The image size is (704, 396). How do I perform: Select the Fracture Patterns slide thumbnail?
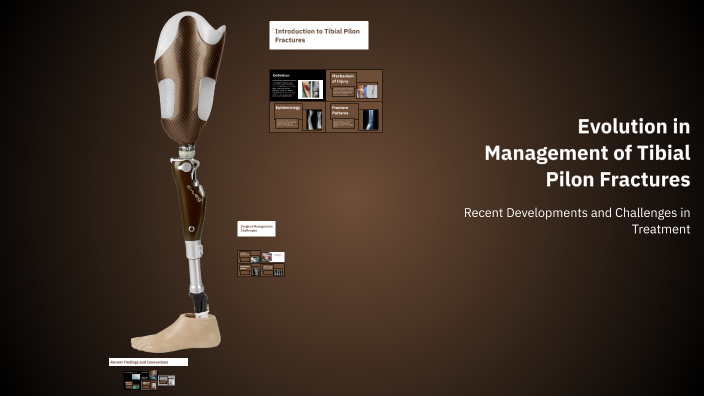pos(354,117)
